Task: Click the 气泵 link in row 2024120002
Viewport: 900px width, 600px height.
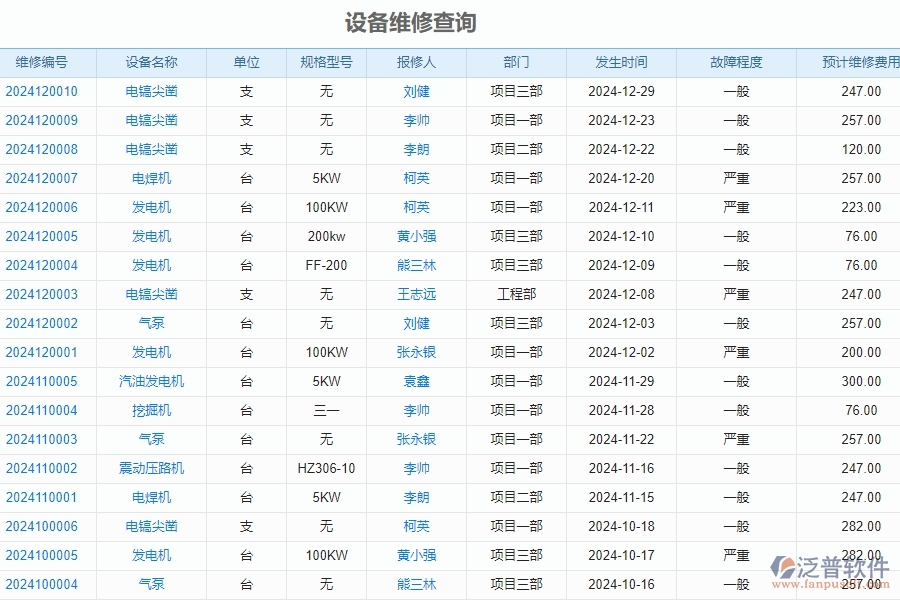Action: pyautogui.click(x=151, y=323)
